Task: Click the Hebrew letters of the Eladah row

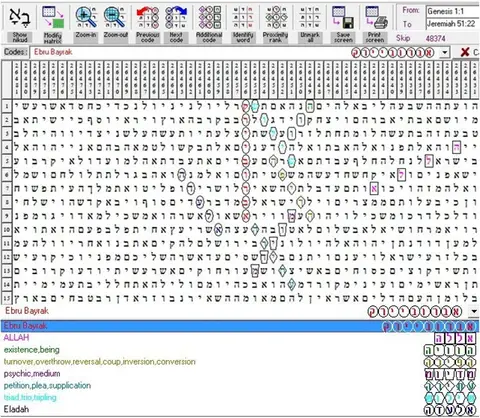Action: point(450,410)
